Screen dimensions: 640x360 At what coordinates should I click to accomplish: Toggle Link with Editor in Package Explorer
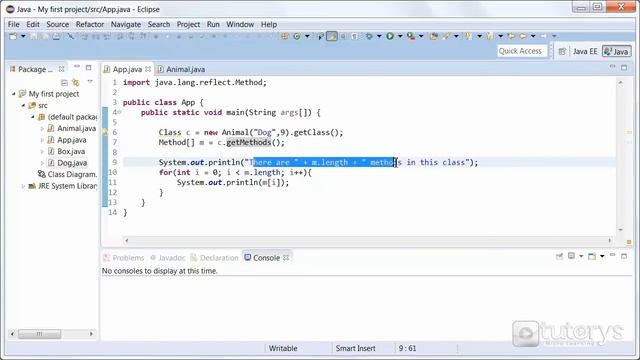76,82
